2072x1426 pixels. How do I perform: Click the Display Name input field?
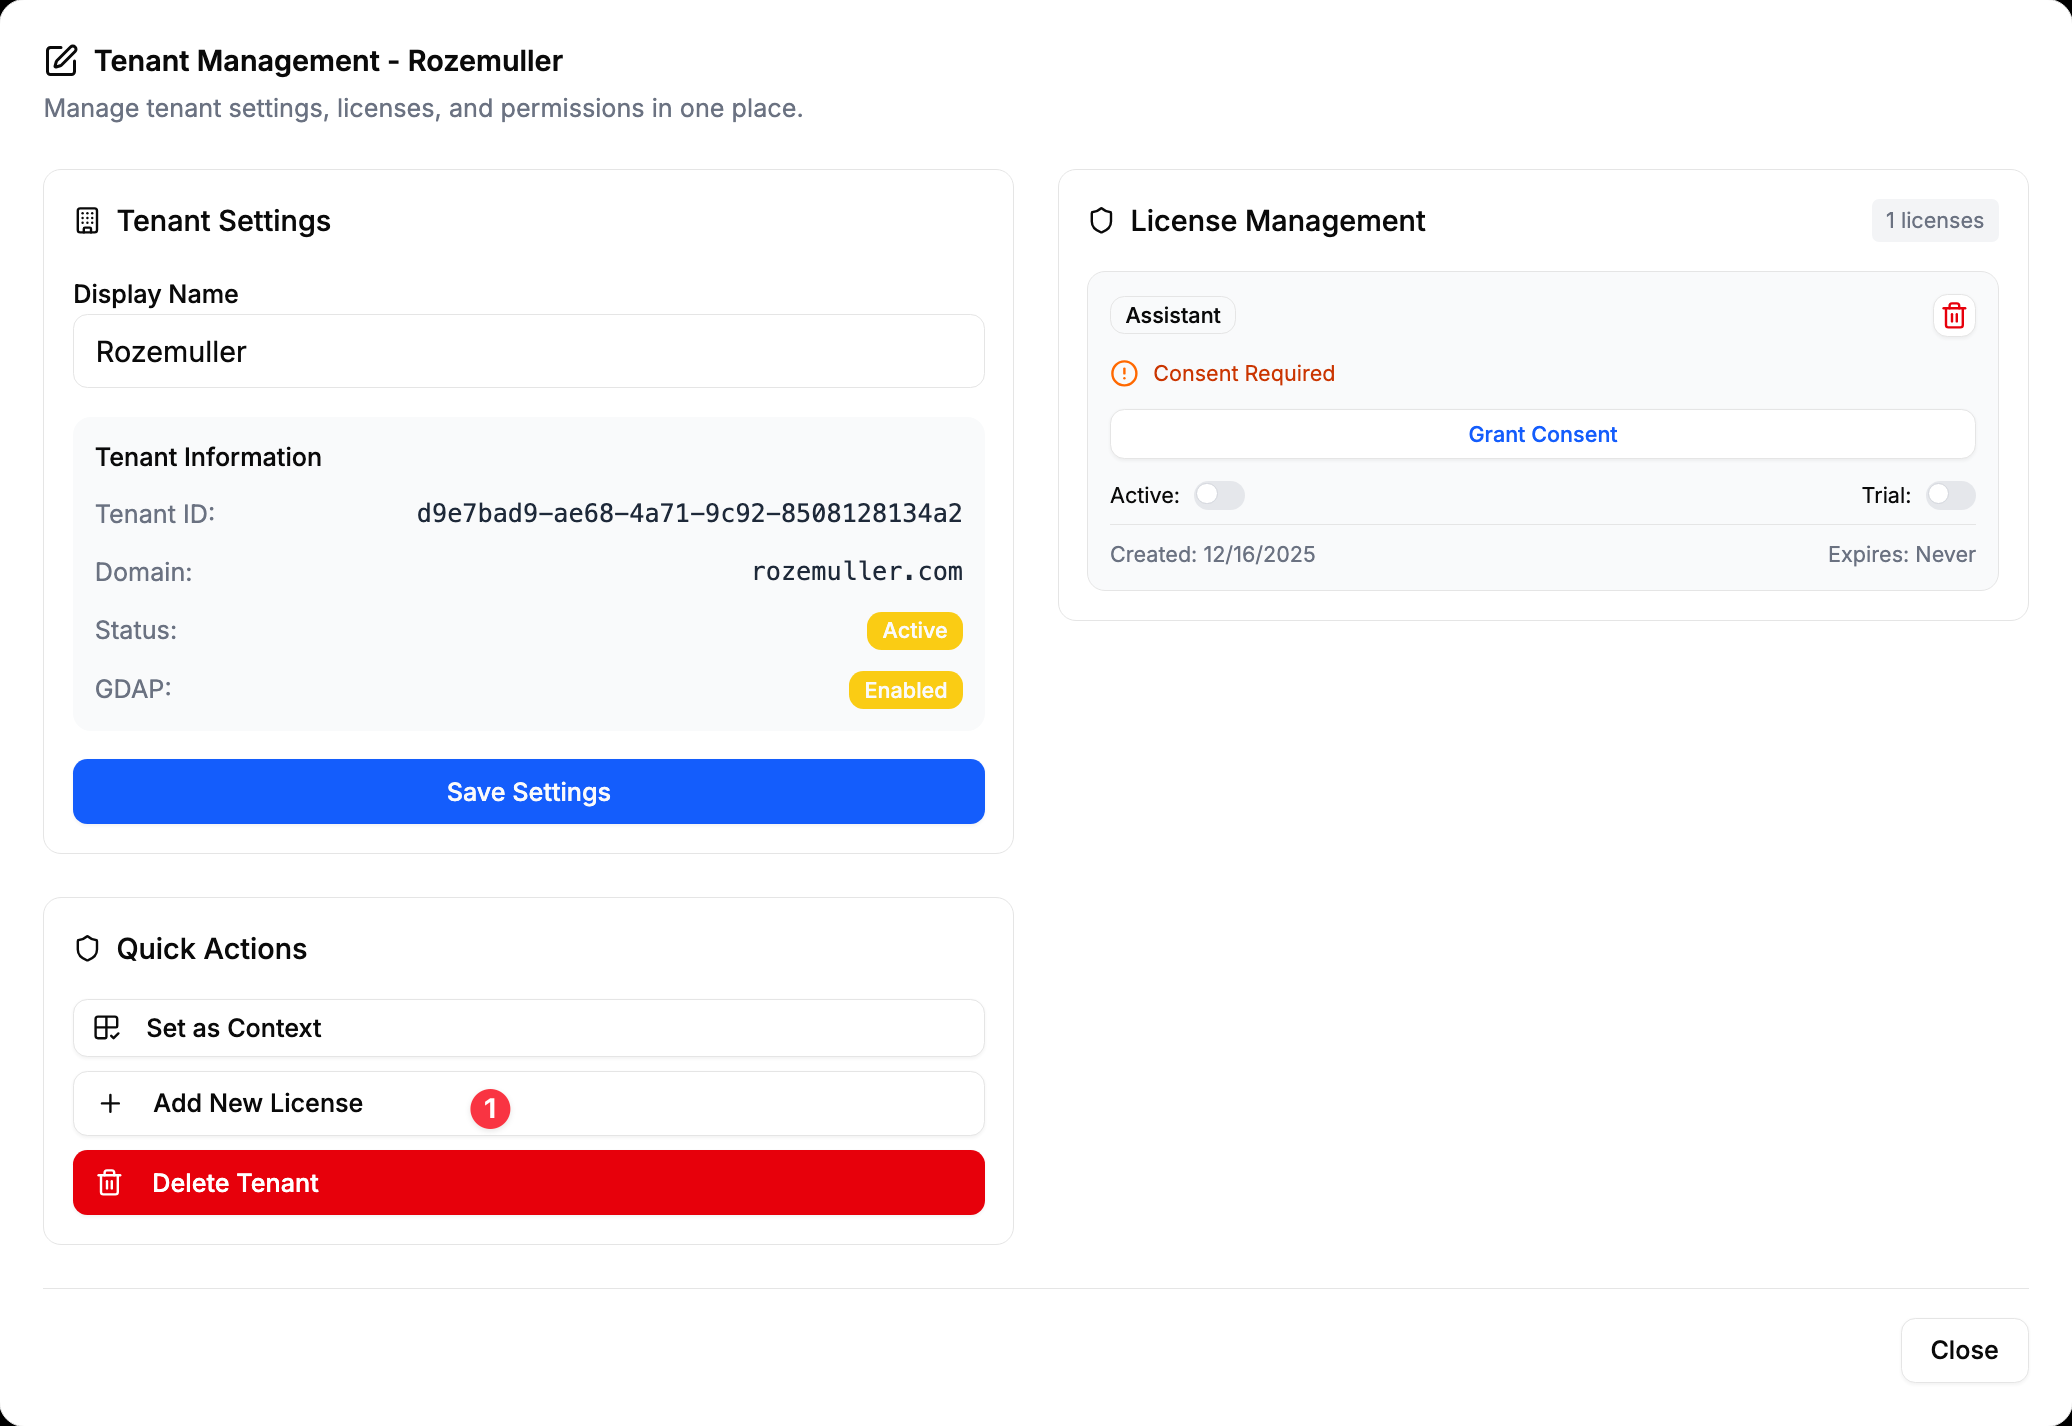pos(528,352)
